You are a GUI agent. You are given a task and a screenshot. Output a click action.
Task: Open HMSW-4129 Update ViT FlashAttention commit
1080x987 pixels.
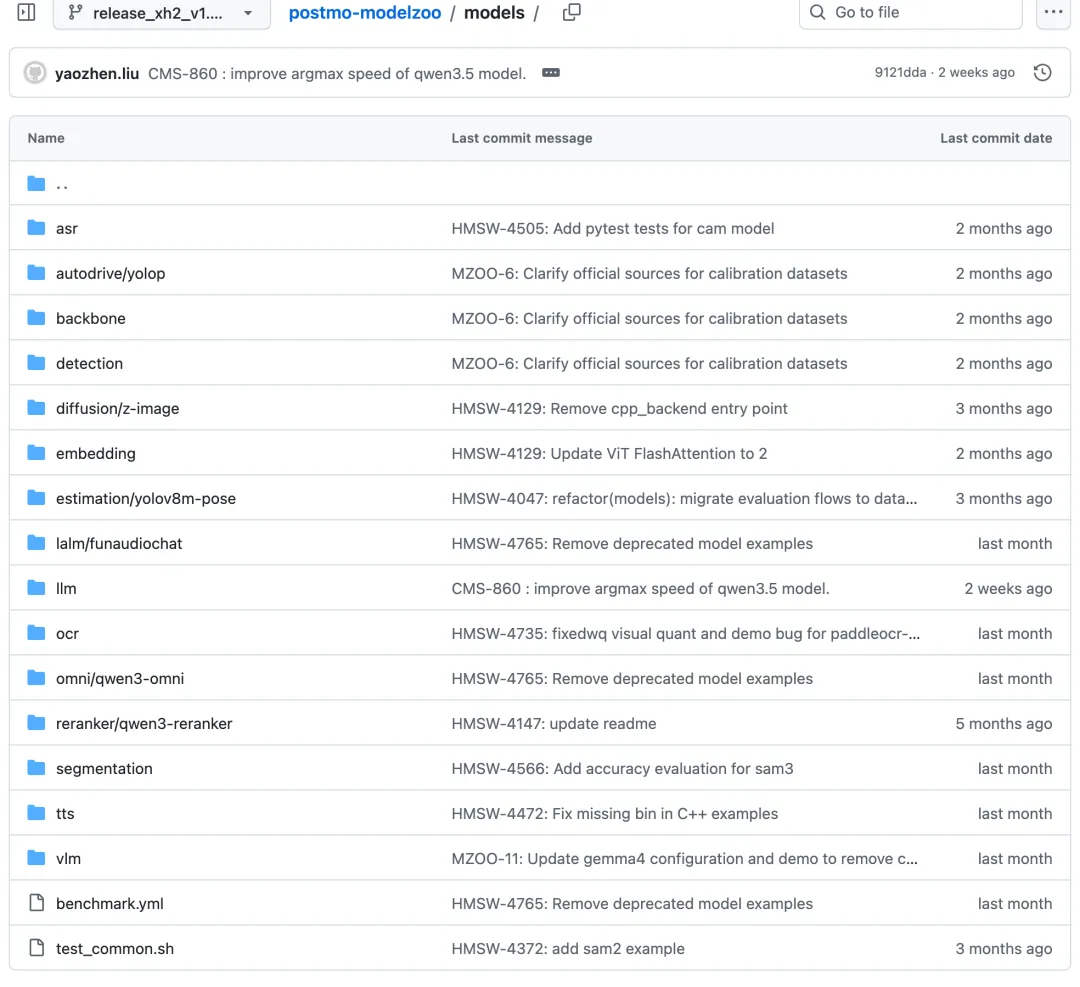[610, 454]
